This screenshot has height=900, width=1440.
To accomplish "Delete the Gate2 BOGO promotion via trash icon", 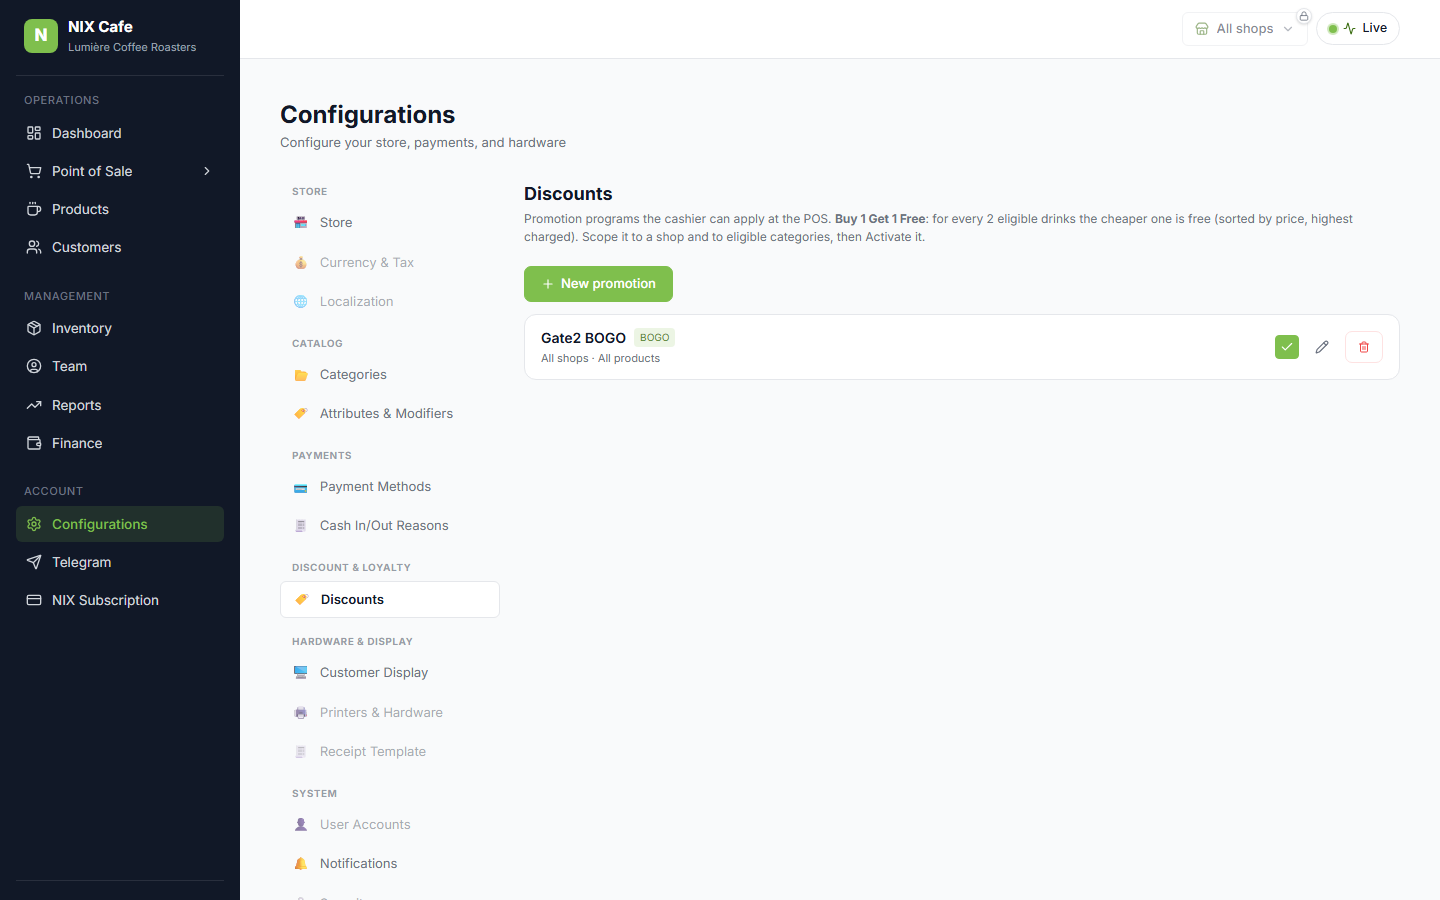I will click(x=1364, y=347).
